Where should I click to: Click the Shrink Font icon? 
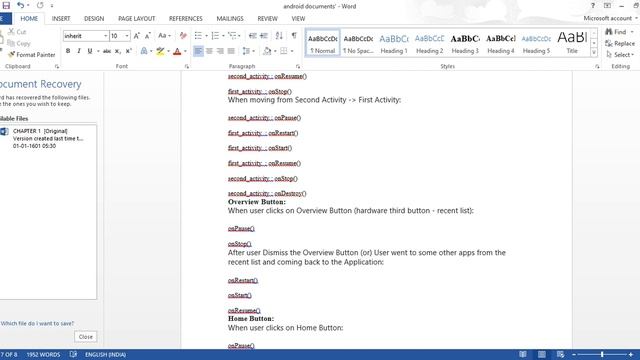tap(147, 36)
